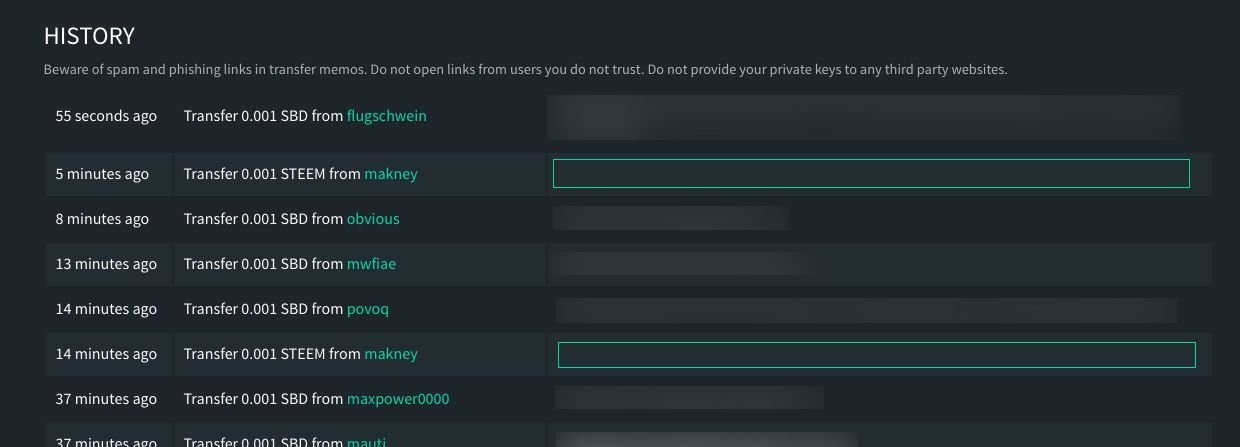Click the HISTORY section heading
The width and height of the screenshot is (1240, 447).
89,36
